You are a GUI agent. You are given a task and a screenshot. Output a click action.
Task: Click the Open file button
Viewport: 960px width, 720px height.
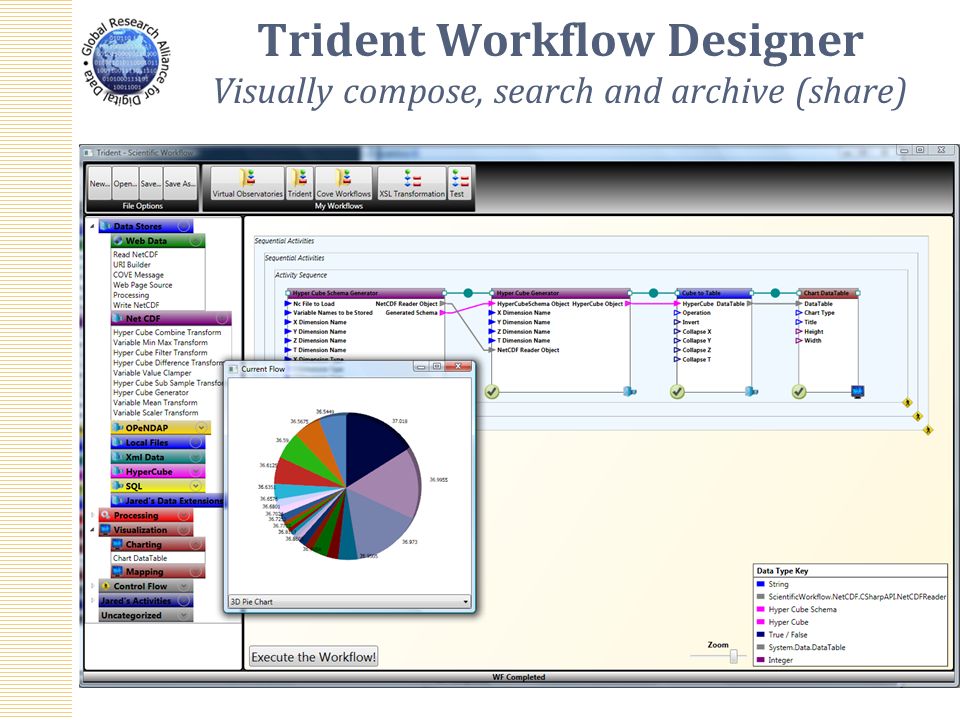[x=125, y=183]
